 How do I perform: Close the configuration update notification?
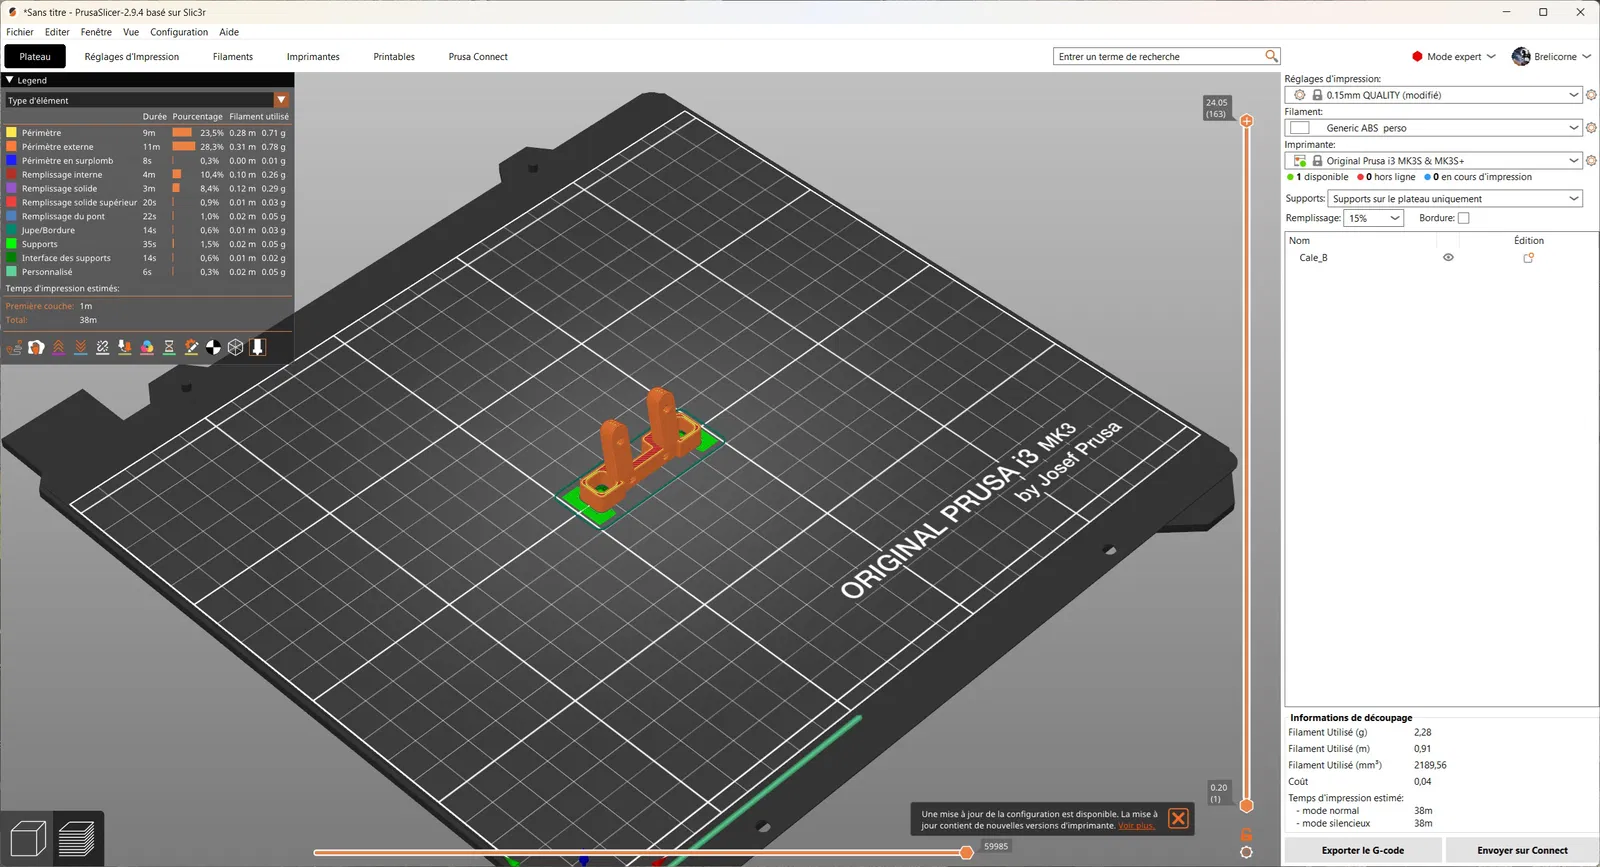pos(1179,819)
